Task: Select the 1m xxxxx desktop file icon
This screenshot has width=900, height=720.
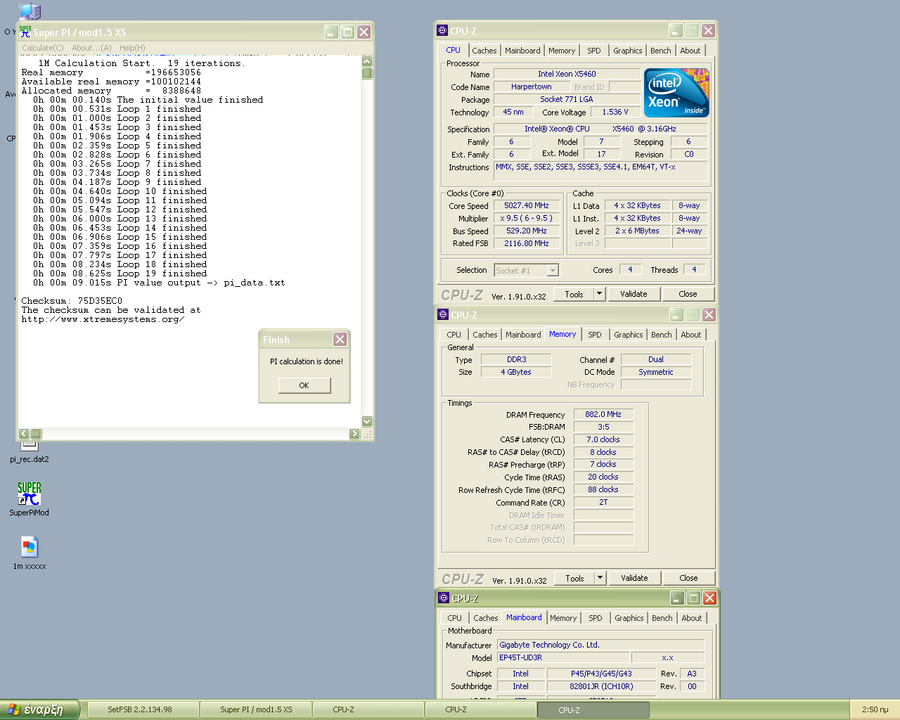Action: [x=29, y=547]
